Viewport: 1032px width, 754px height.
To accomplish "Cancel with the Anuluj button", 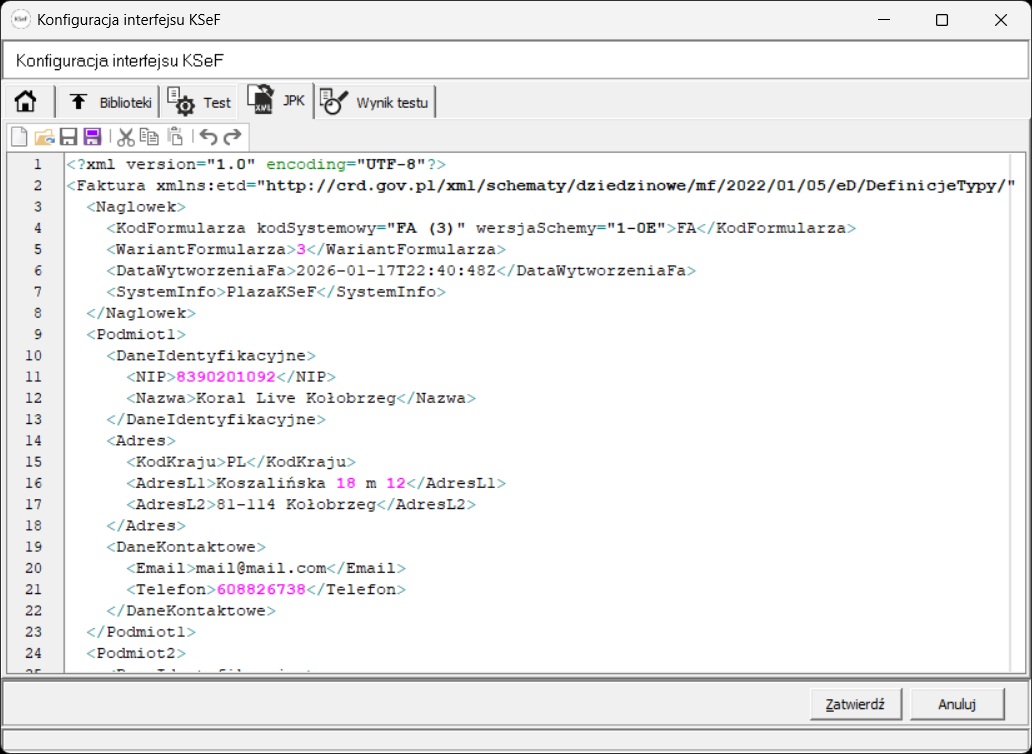I will [957, 704].
